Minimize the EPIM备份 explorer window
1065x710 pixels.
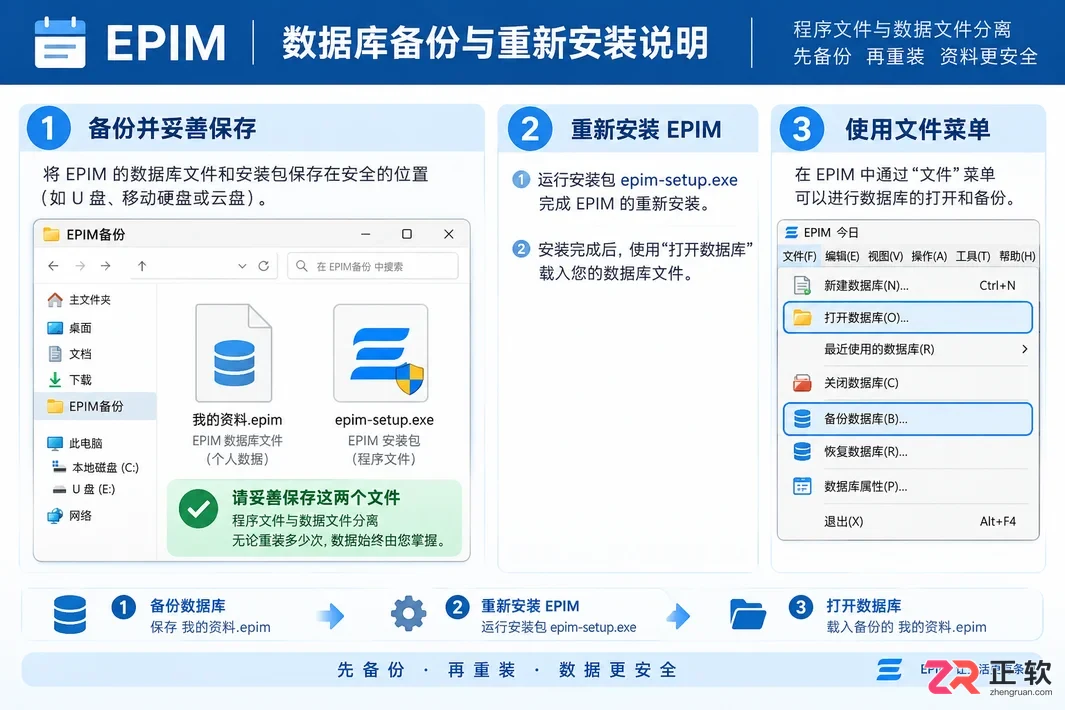tap(365, 234)
